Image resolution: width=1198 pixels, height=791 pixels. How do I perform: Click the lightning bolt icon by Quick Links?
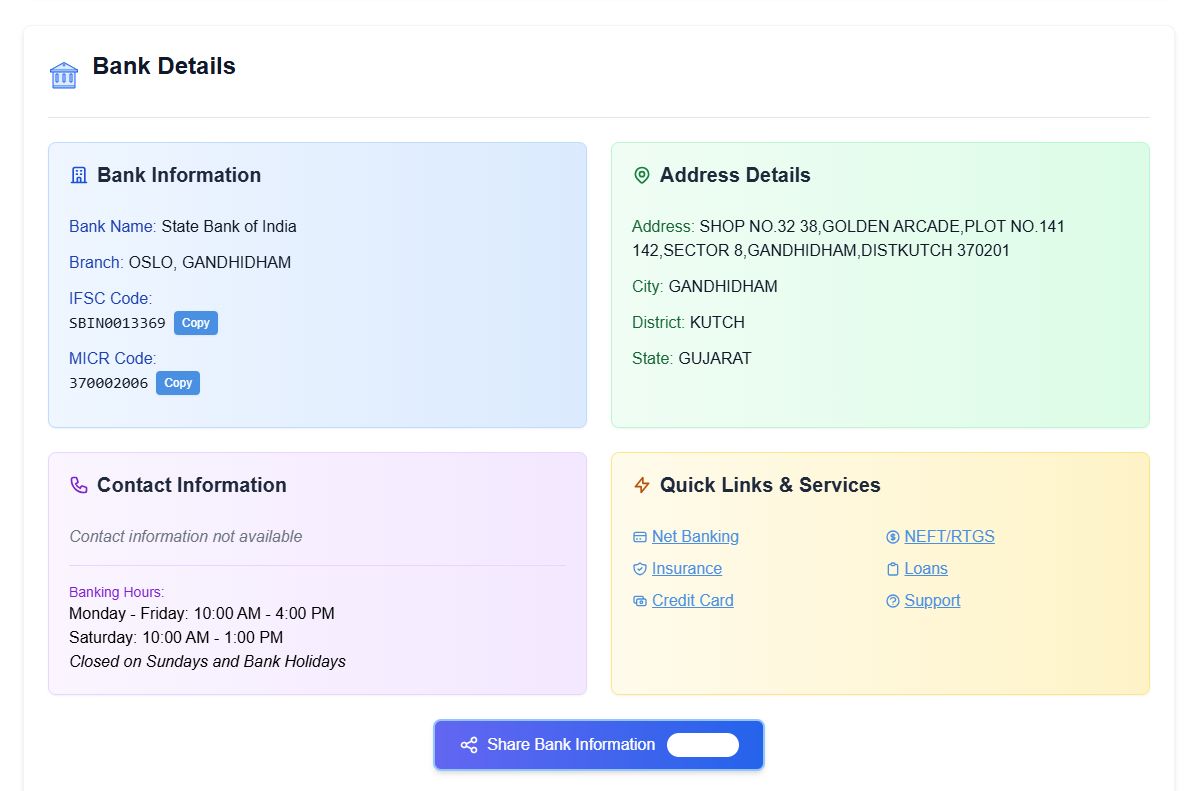coord(642,485)
